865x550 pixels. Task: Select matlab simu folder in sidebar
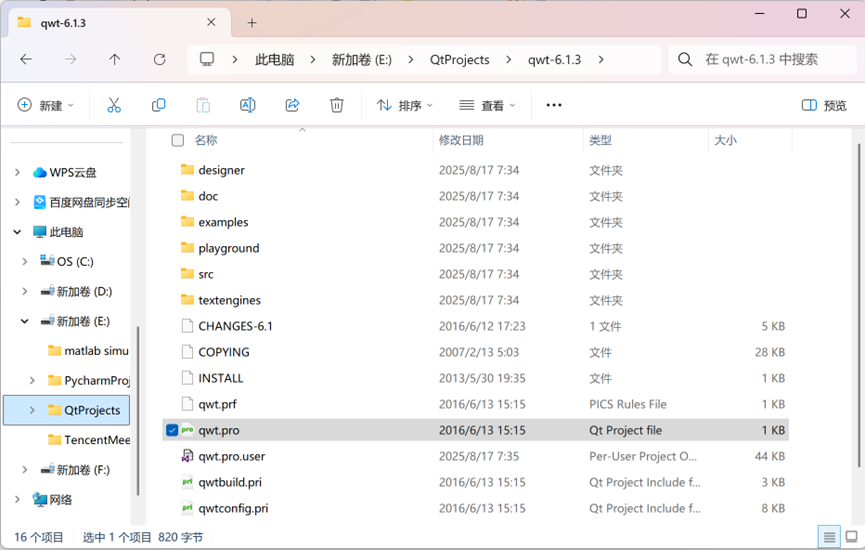(89, 351)
